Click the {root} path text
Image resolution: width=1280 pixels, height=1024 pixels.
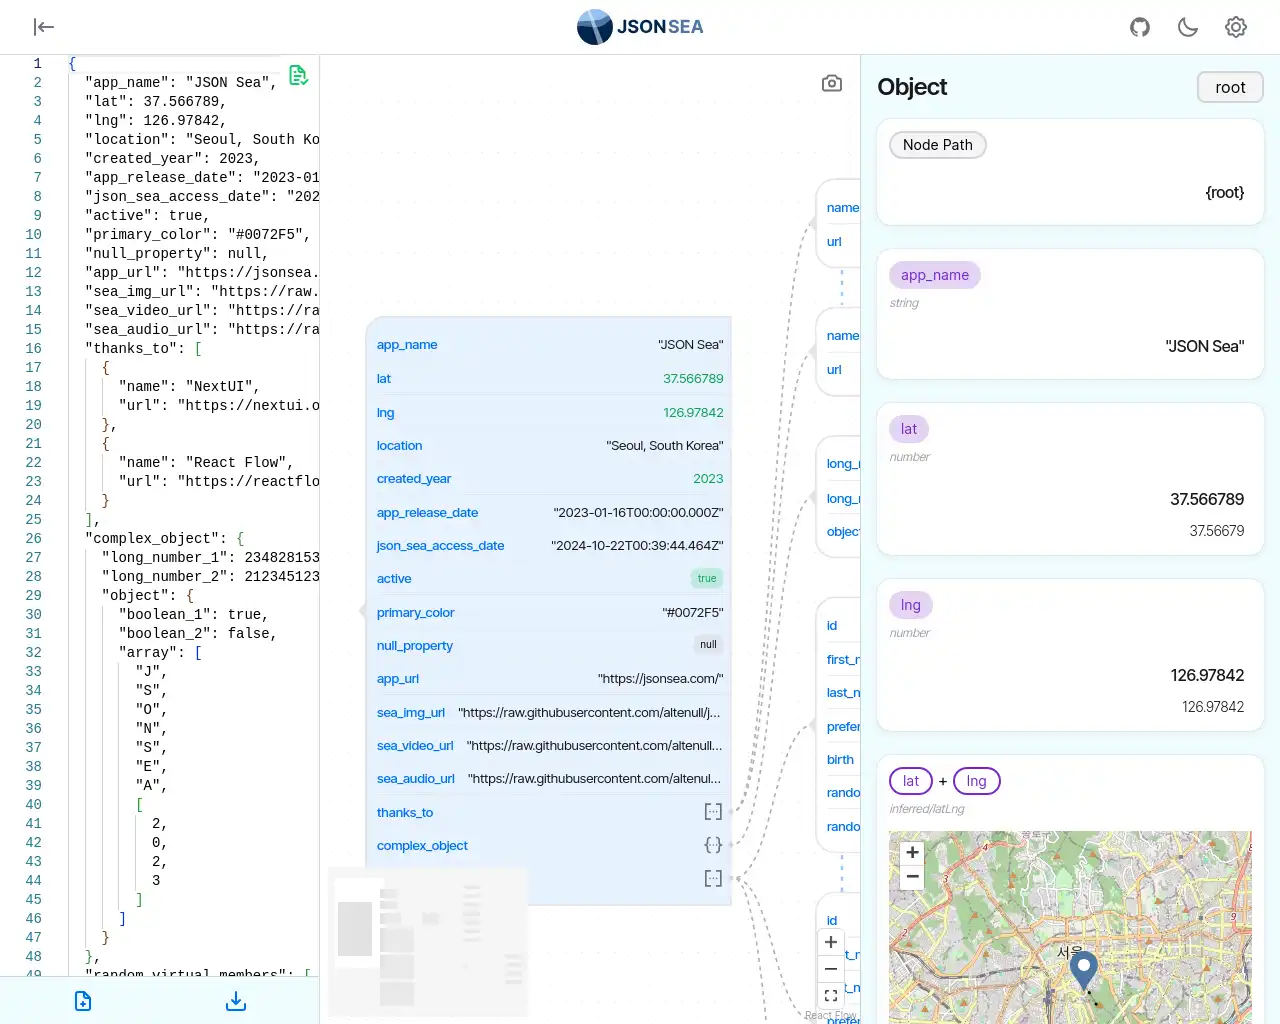coord(1225,193)
